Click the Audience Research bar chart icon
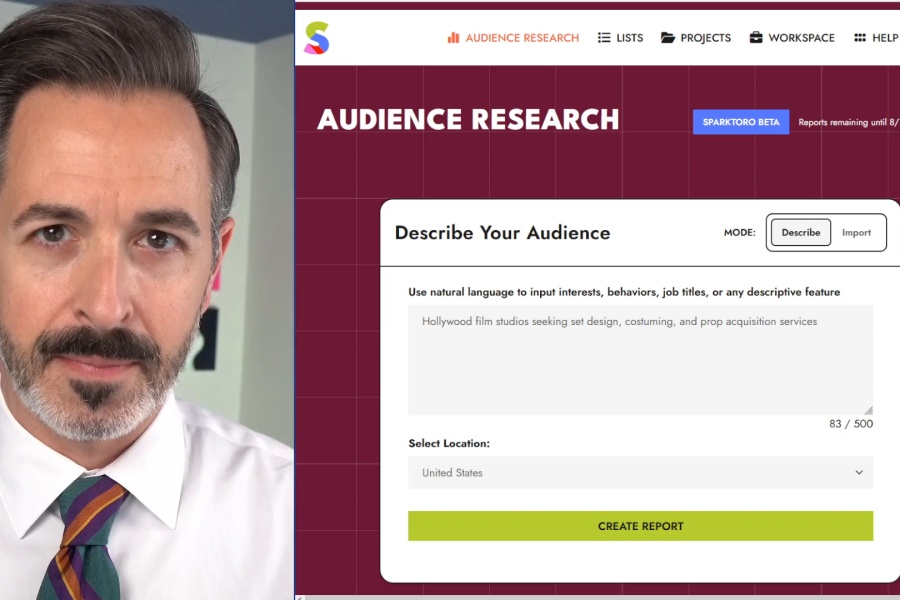The image size is (900, 600). coord(453,38)
